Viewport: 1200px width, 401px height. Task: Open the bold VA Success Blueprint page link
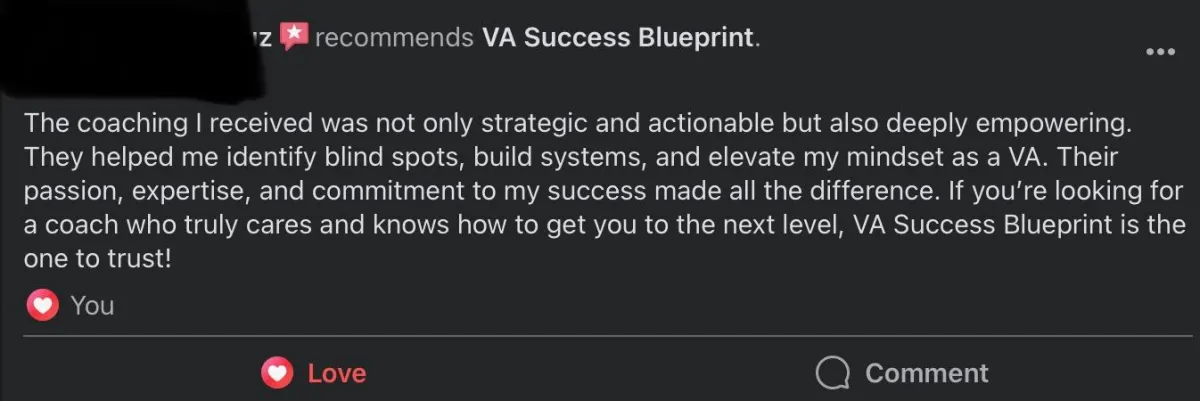[x=616, y=37]
